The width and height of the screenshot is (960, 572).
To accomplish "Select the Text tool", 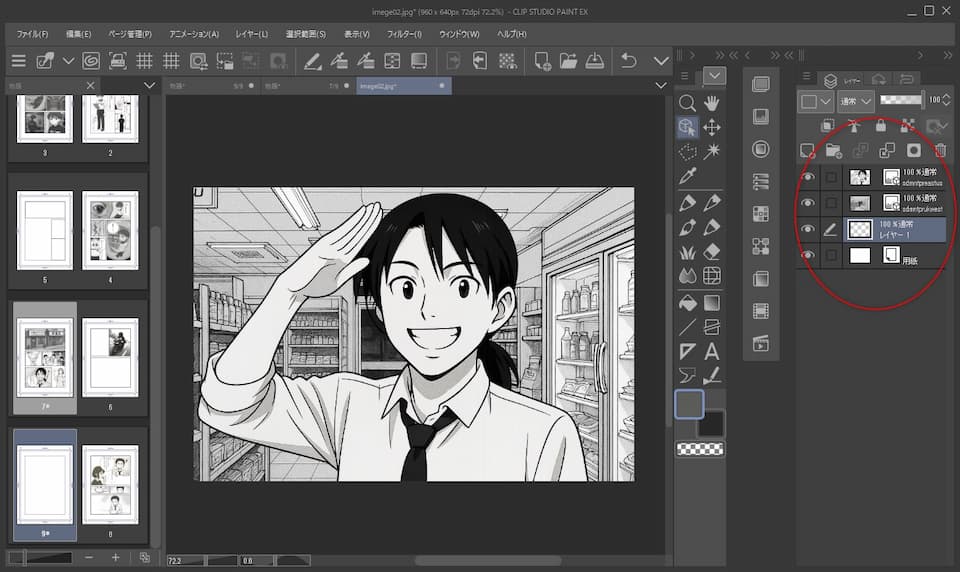I will tap(711, 352).
